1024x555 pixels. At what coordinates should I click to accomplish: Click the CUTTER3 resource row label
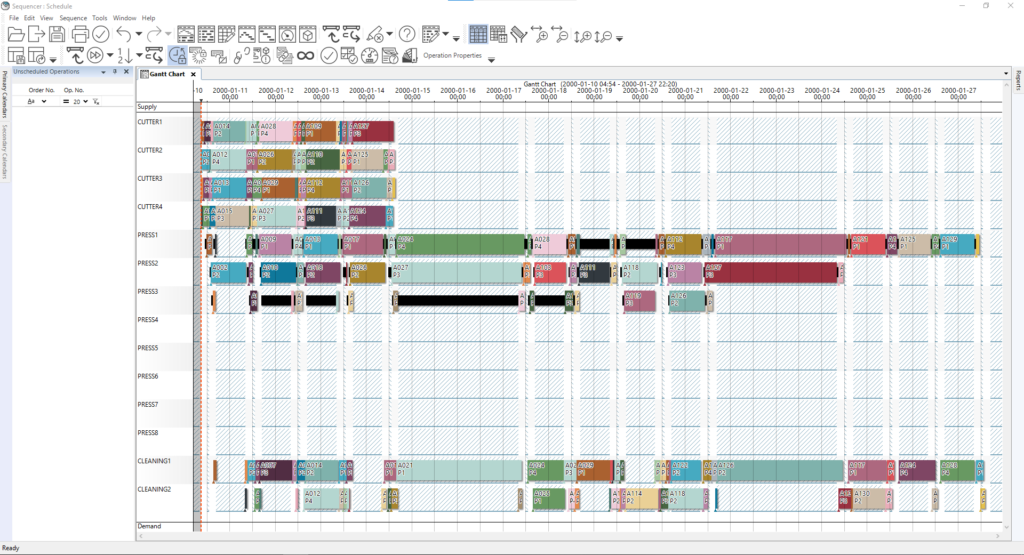pos(150,178)
